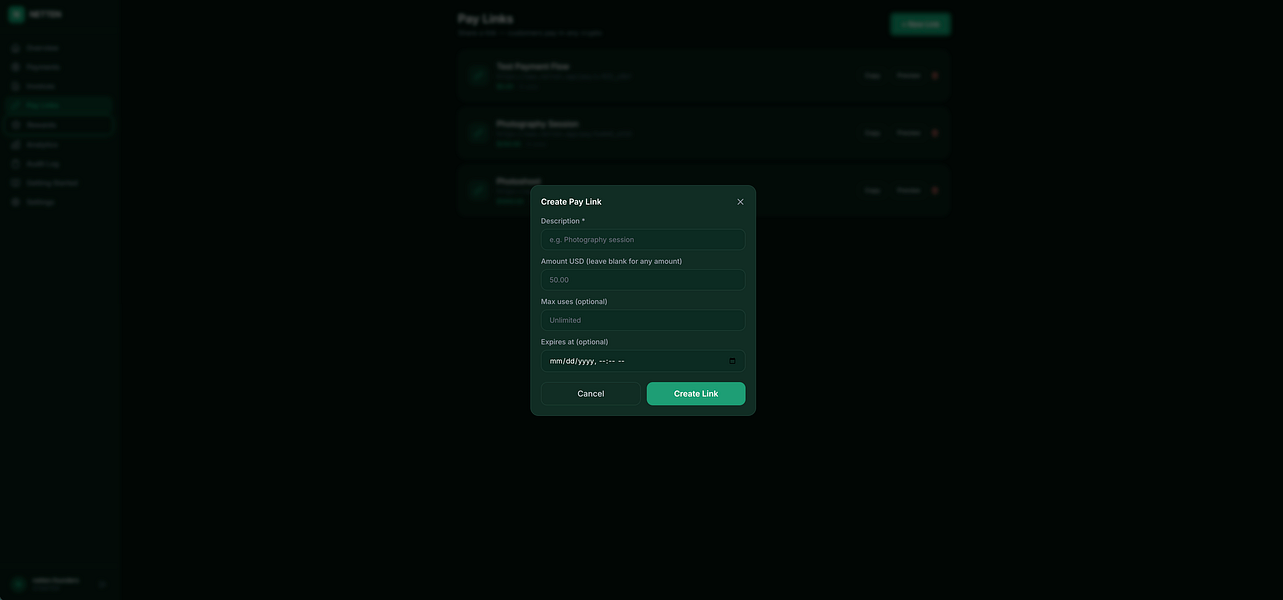Click the 'Expires at (optional)' label

tap(574, 342)
